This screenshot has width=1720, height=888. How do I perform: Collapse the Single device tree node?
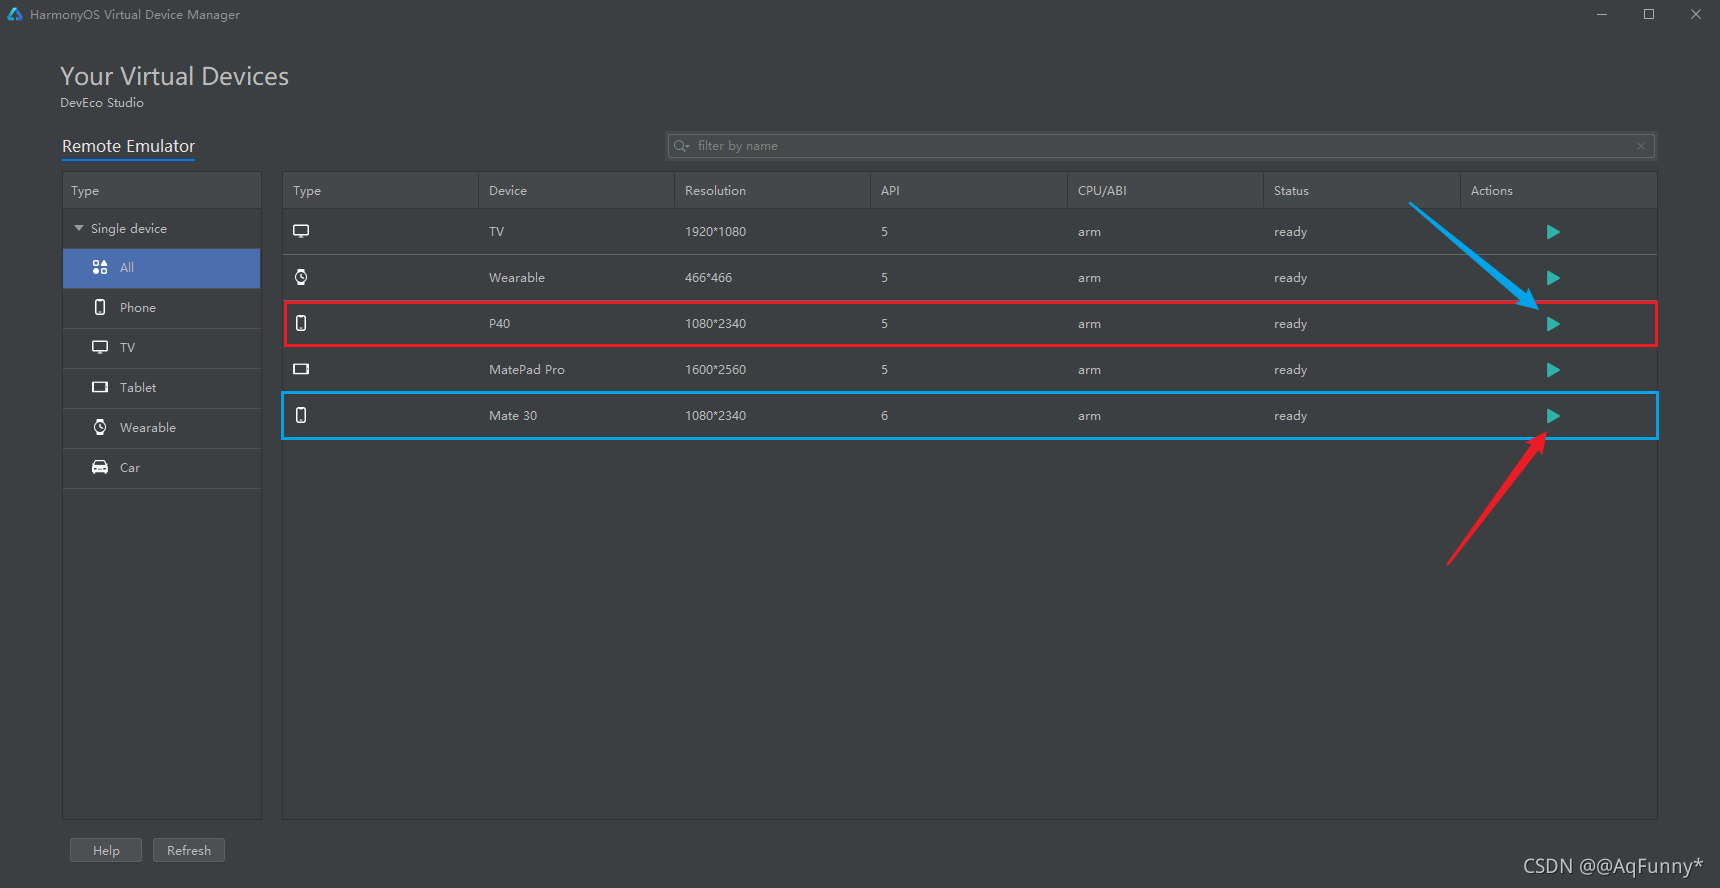pyautogui.click(x=79, y=229)
